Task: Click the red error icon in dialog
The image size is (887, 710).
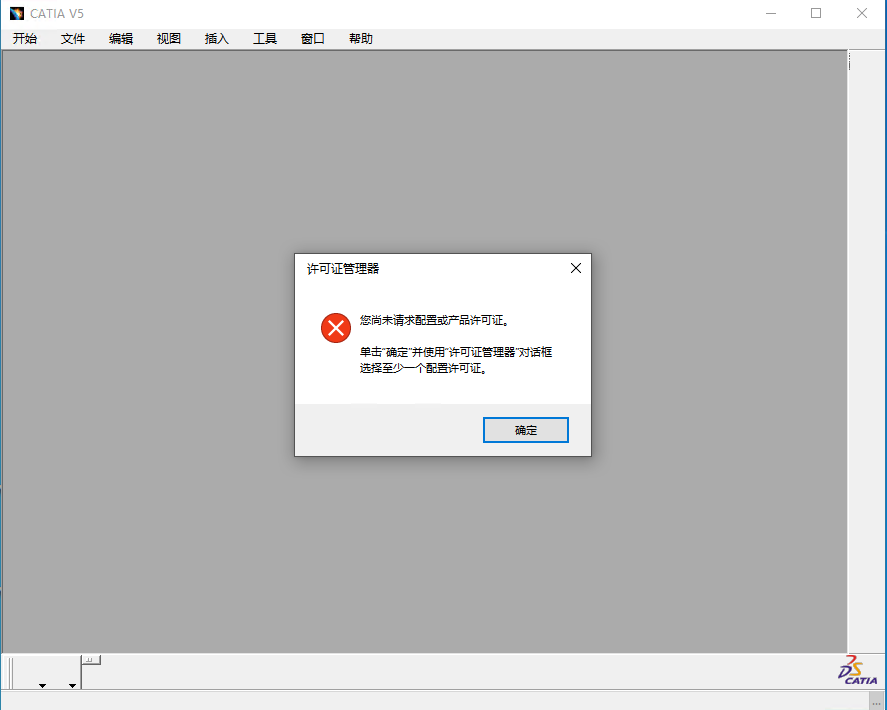Action: tap(335, 327)
